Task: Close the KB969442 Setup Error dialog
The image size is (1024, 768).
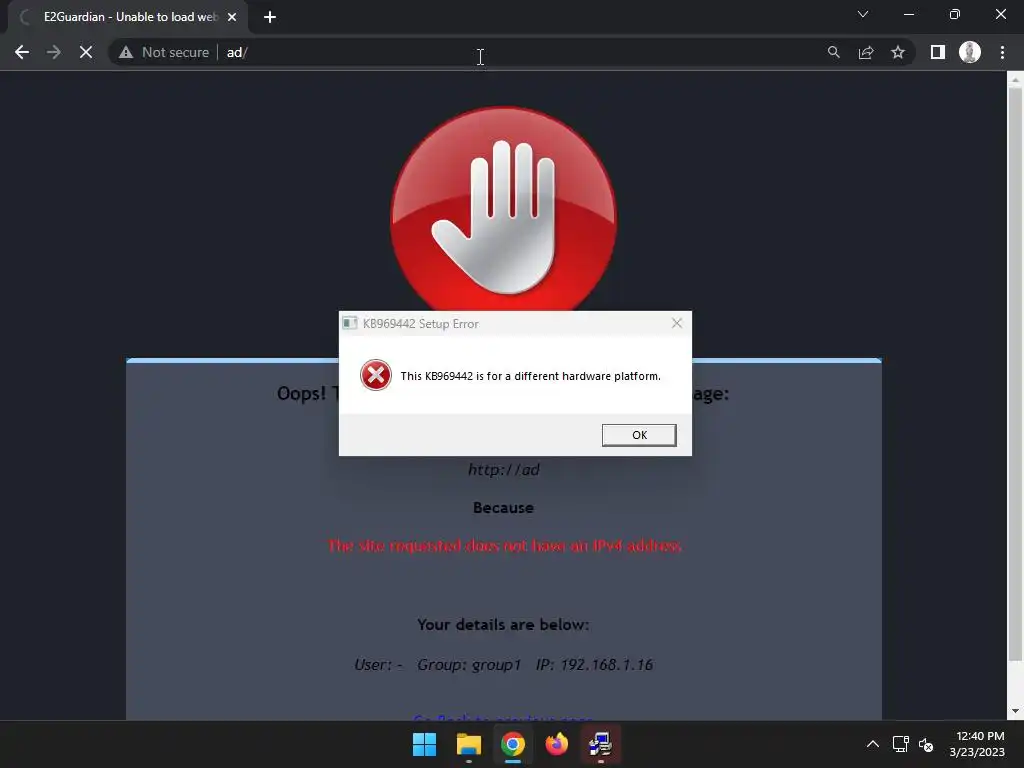Action: click(677, 323)
